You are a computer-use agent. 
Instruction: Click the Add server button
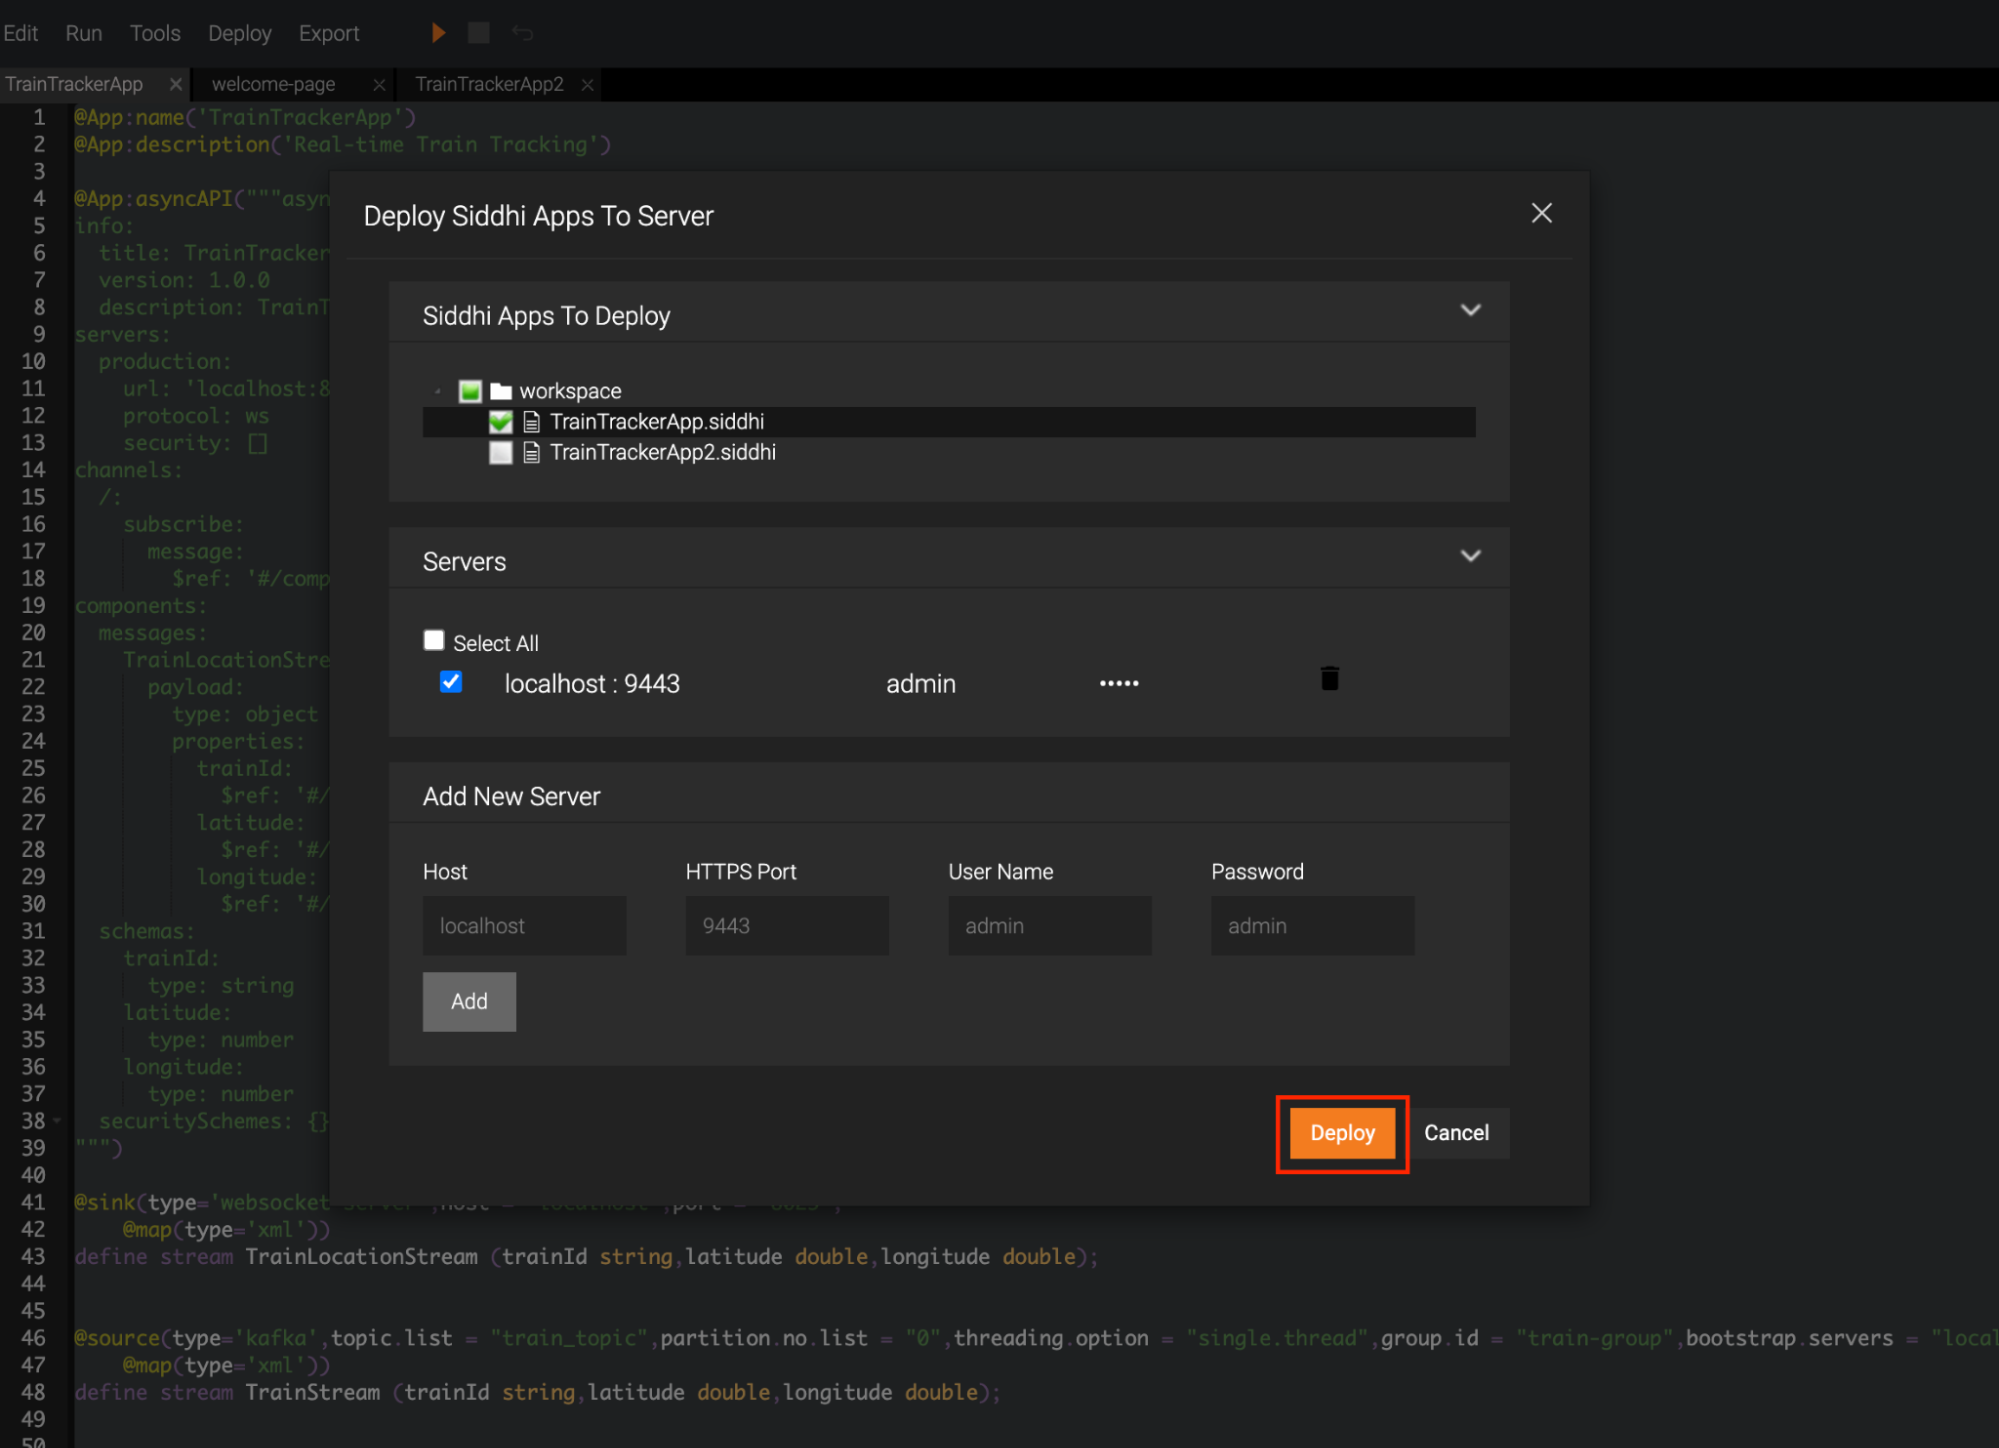(x=469, y=1001)
